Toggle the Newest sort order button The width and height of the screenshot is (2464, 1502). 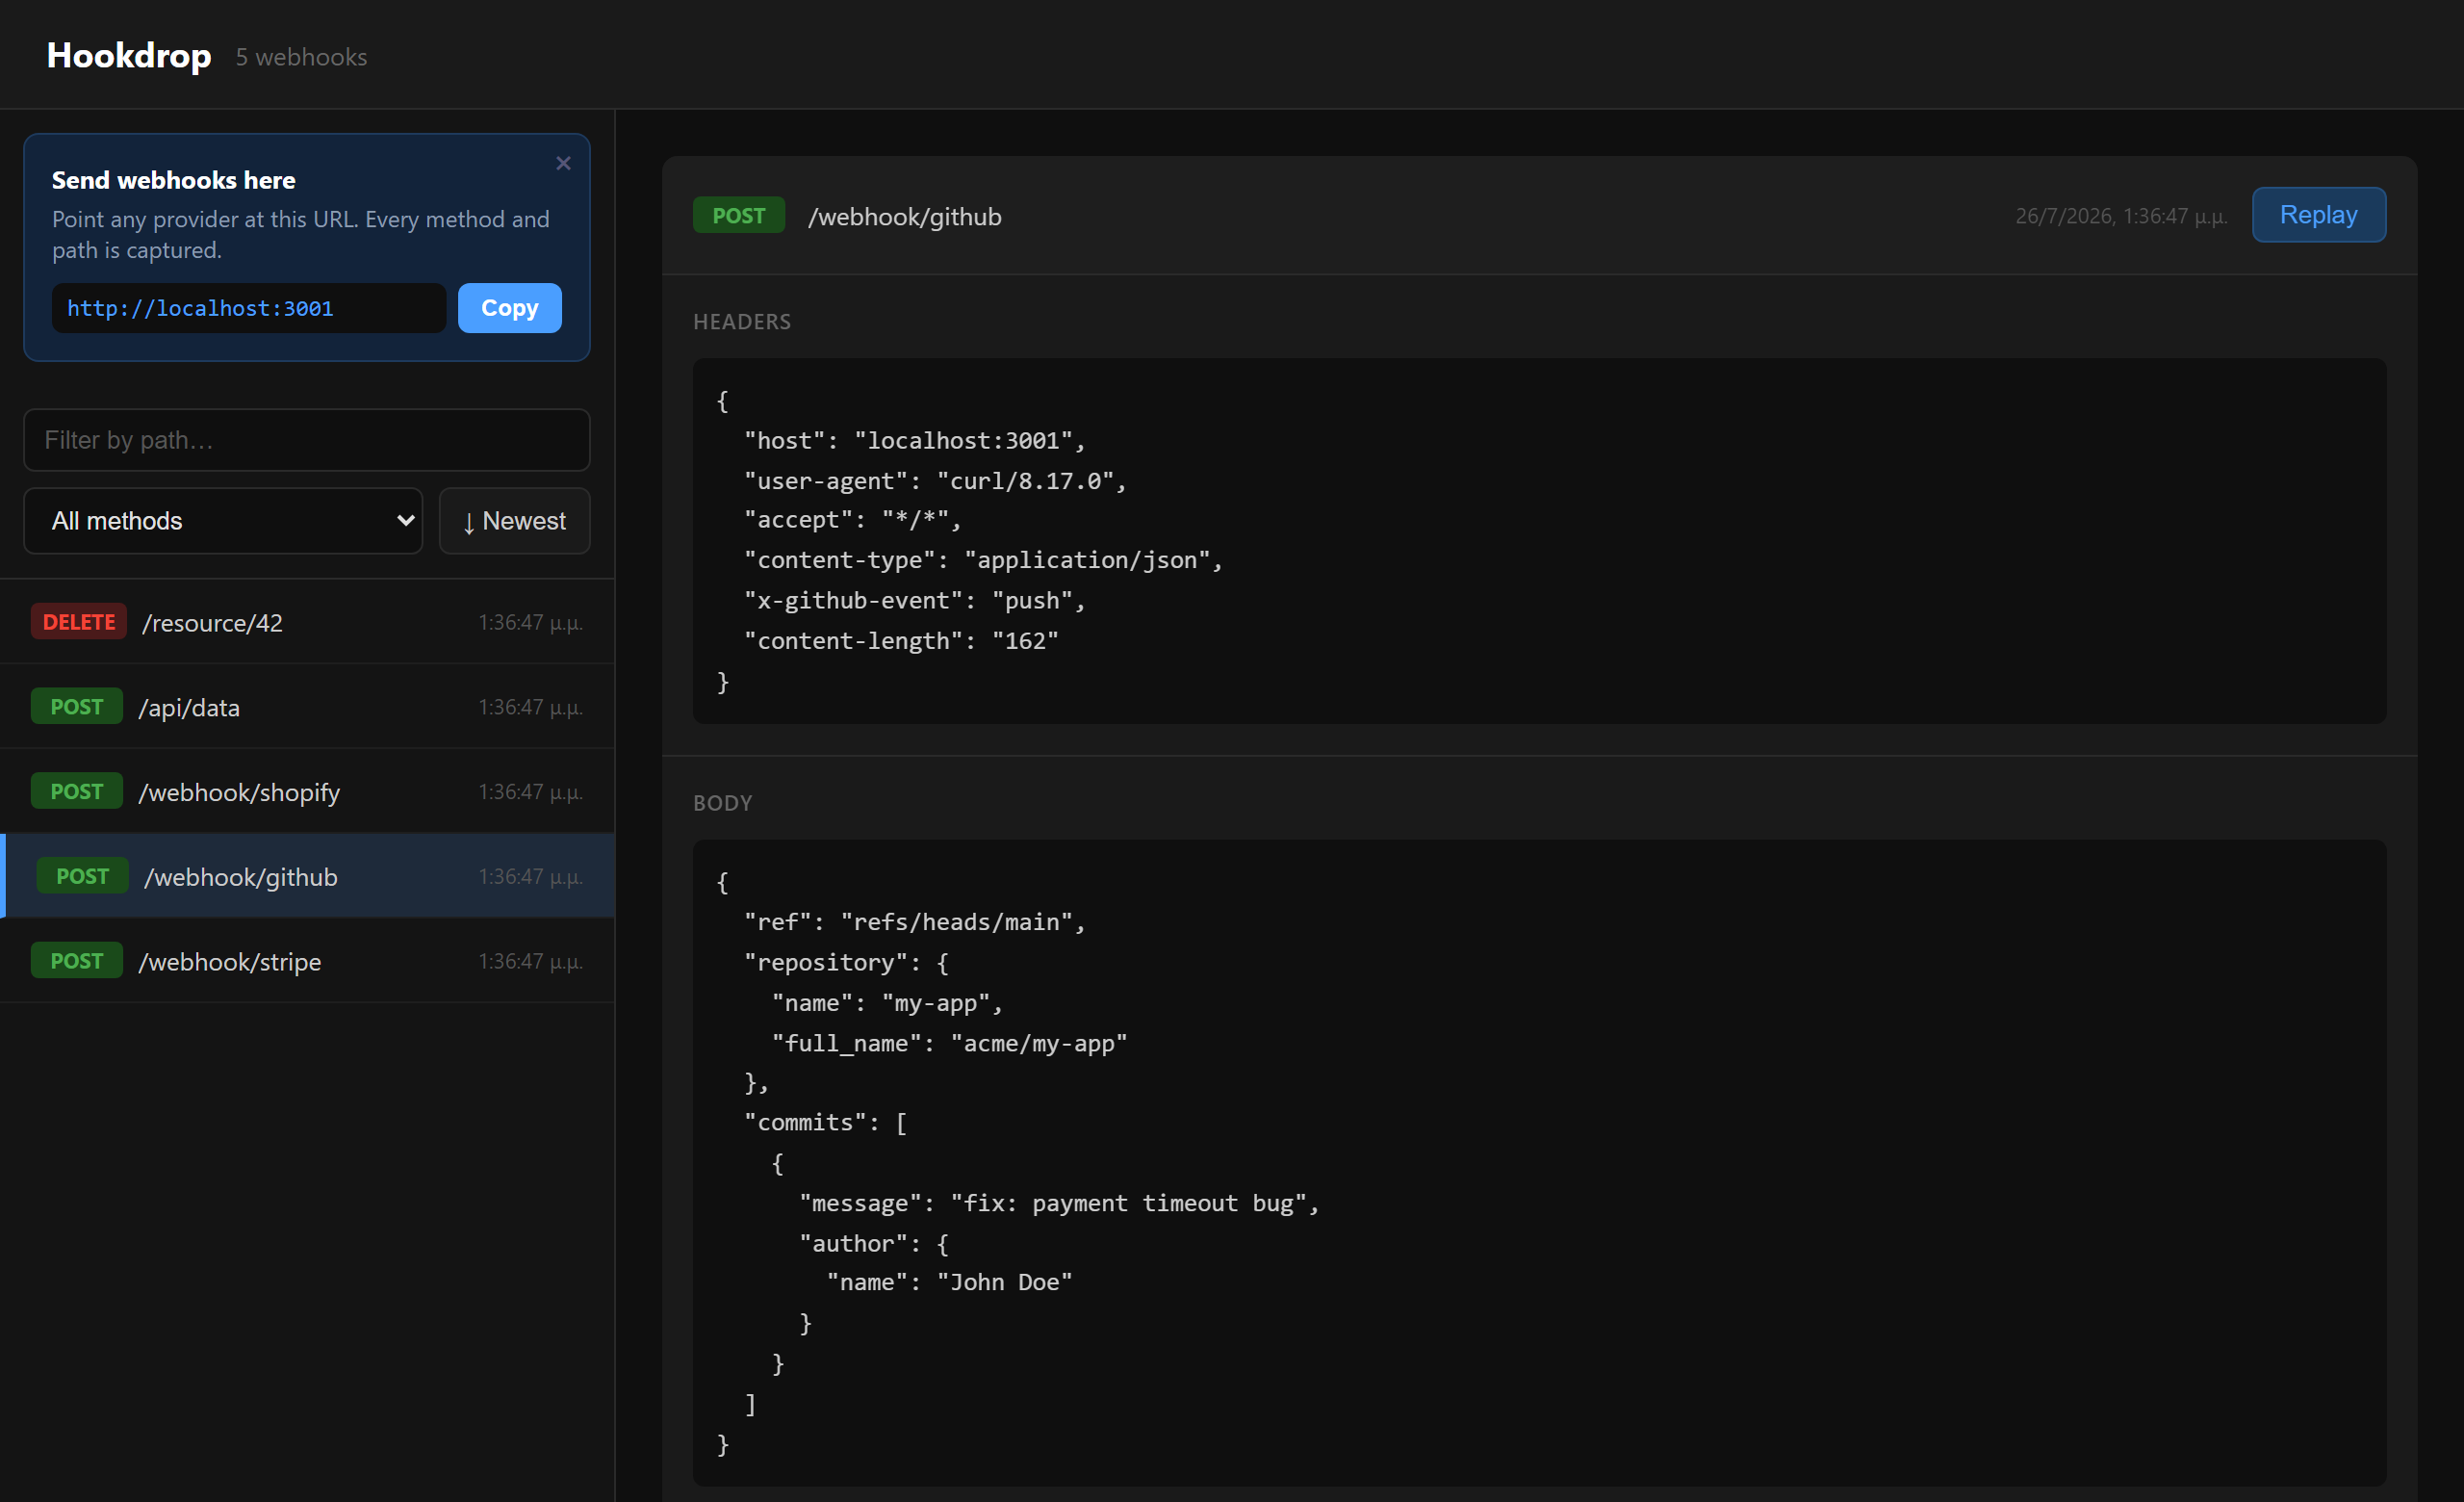click(x=514, y=521)
